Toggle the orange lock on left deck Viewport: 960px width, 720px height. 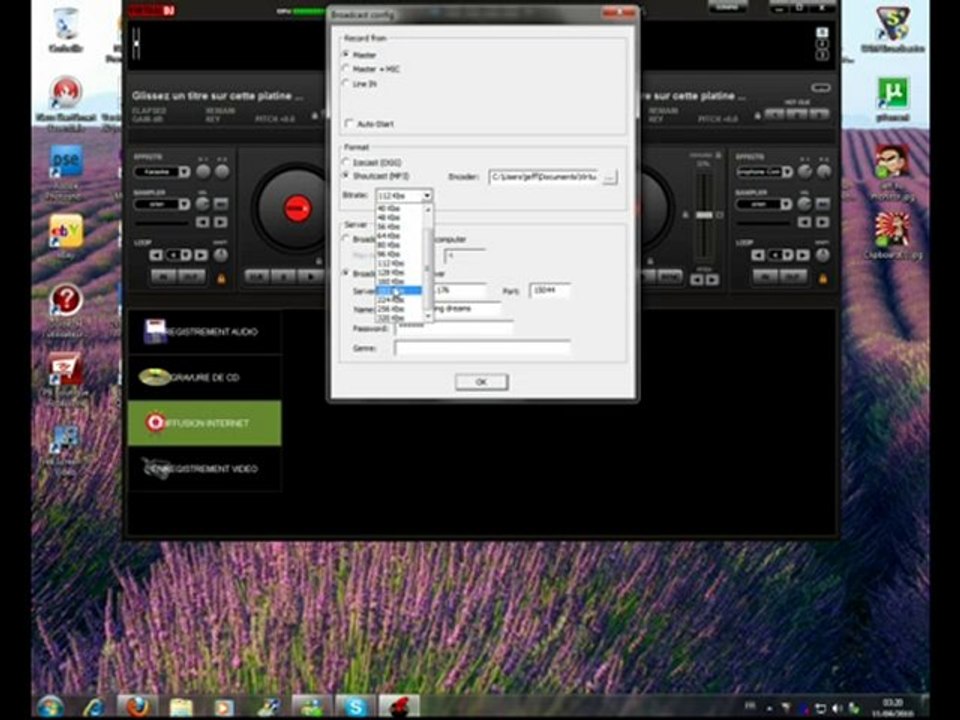point(222,279)
